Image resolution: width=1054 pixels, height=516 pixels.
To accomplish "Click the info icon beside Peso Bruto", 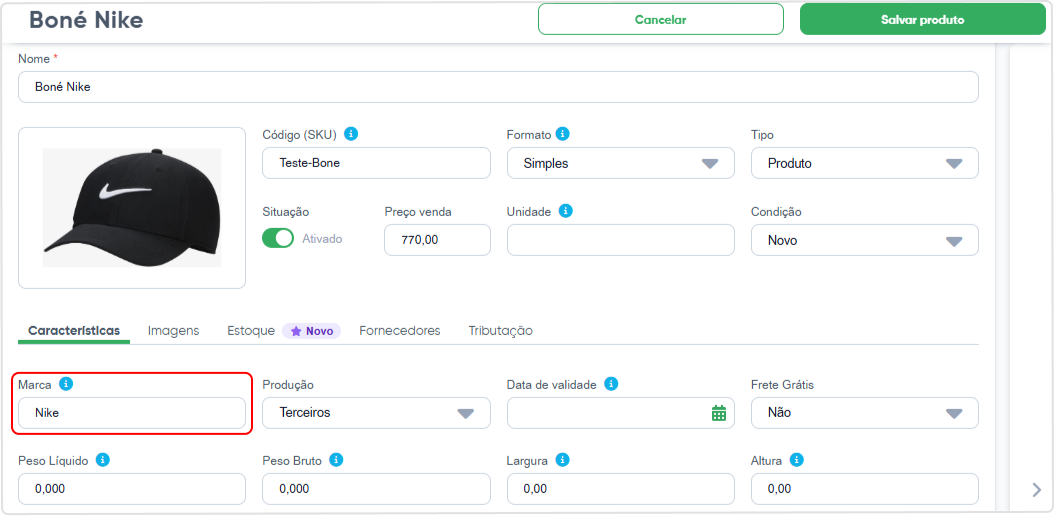I will [x=337, y=460].
